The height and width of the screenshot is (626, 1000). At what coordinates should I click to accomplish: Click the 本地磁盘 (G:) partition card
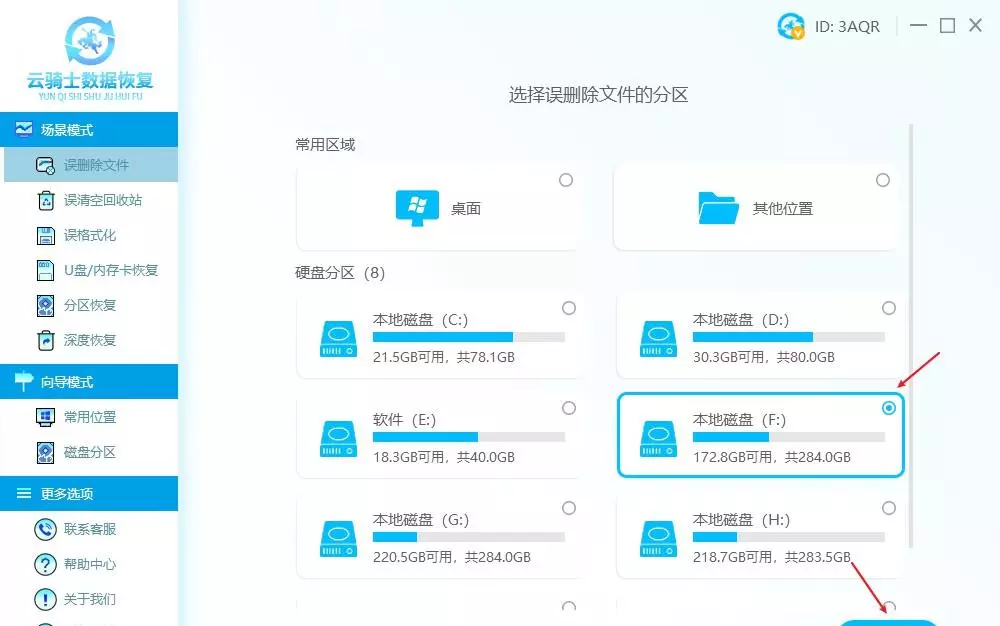click(x=439, y=538)
